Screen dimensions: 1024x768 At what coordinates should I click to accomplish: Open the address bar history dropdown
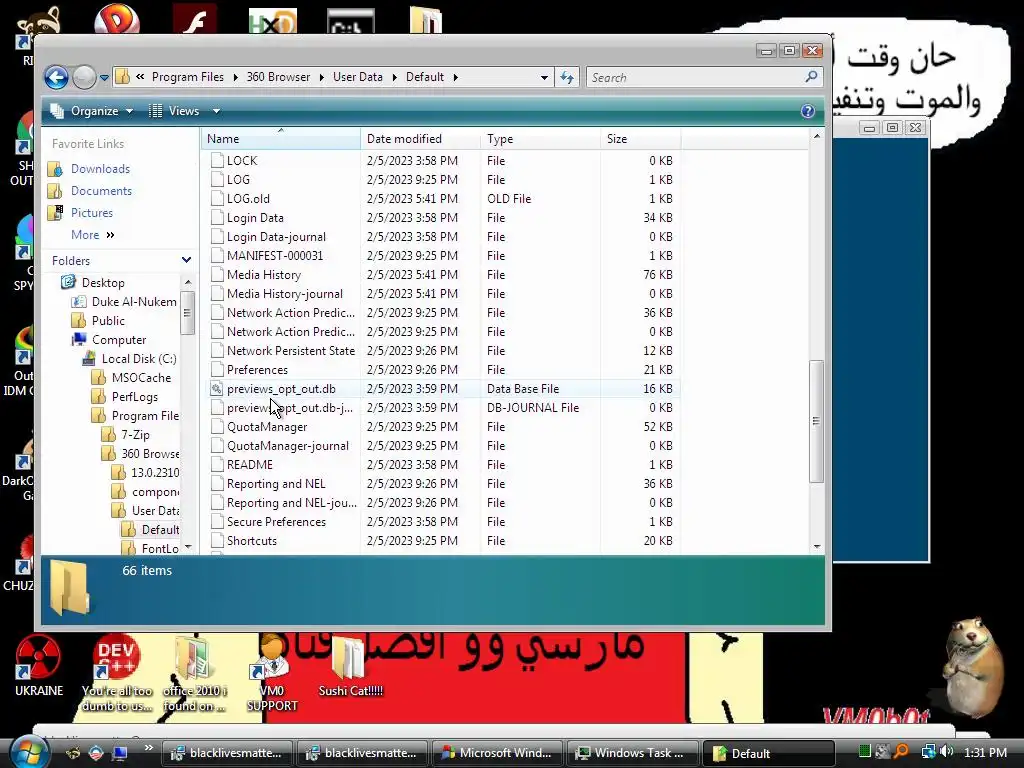click(x=544, y=78)
